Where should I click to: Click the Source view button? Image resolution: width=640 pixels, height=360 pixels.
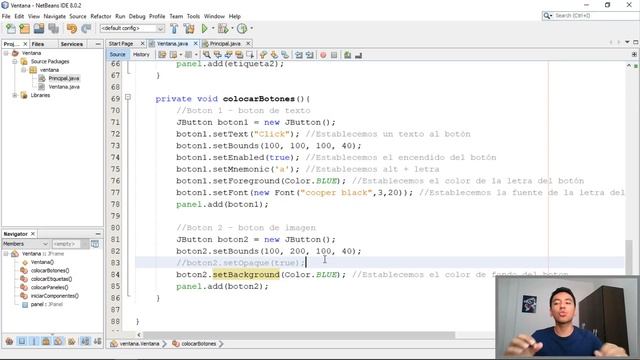(x=118, y=55)
